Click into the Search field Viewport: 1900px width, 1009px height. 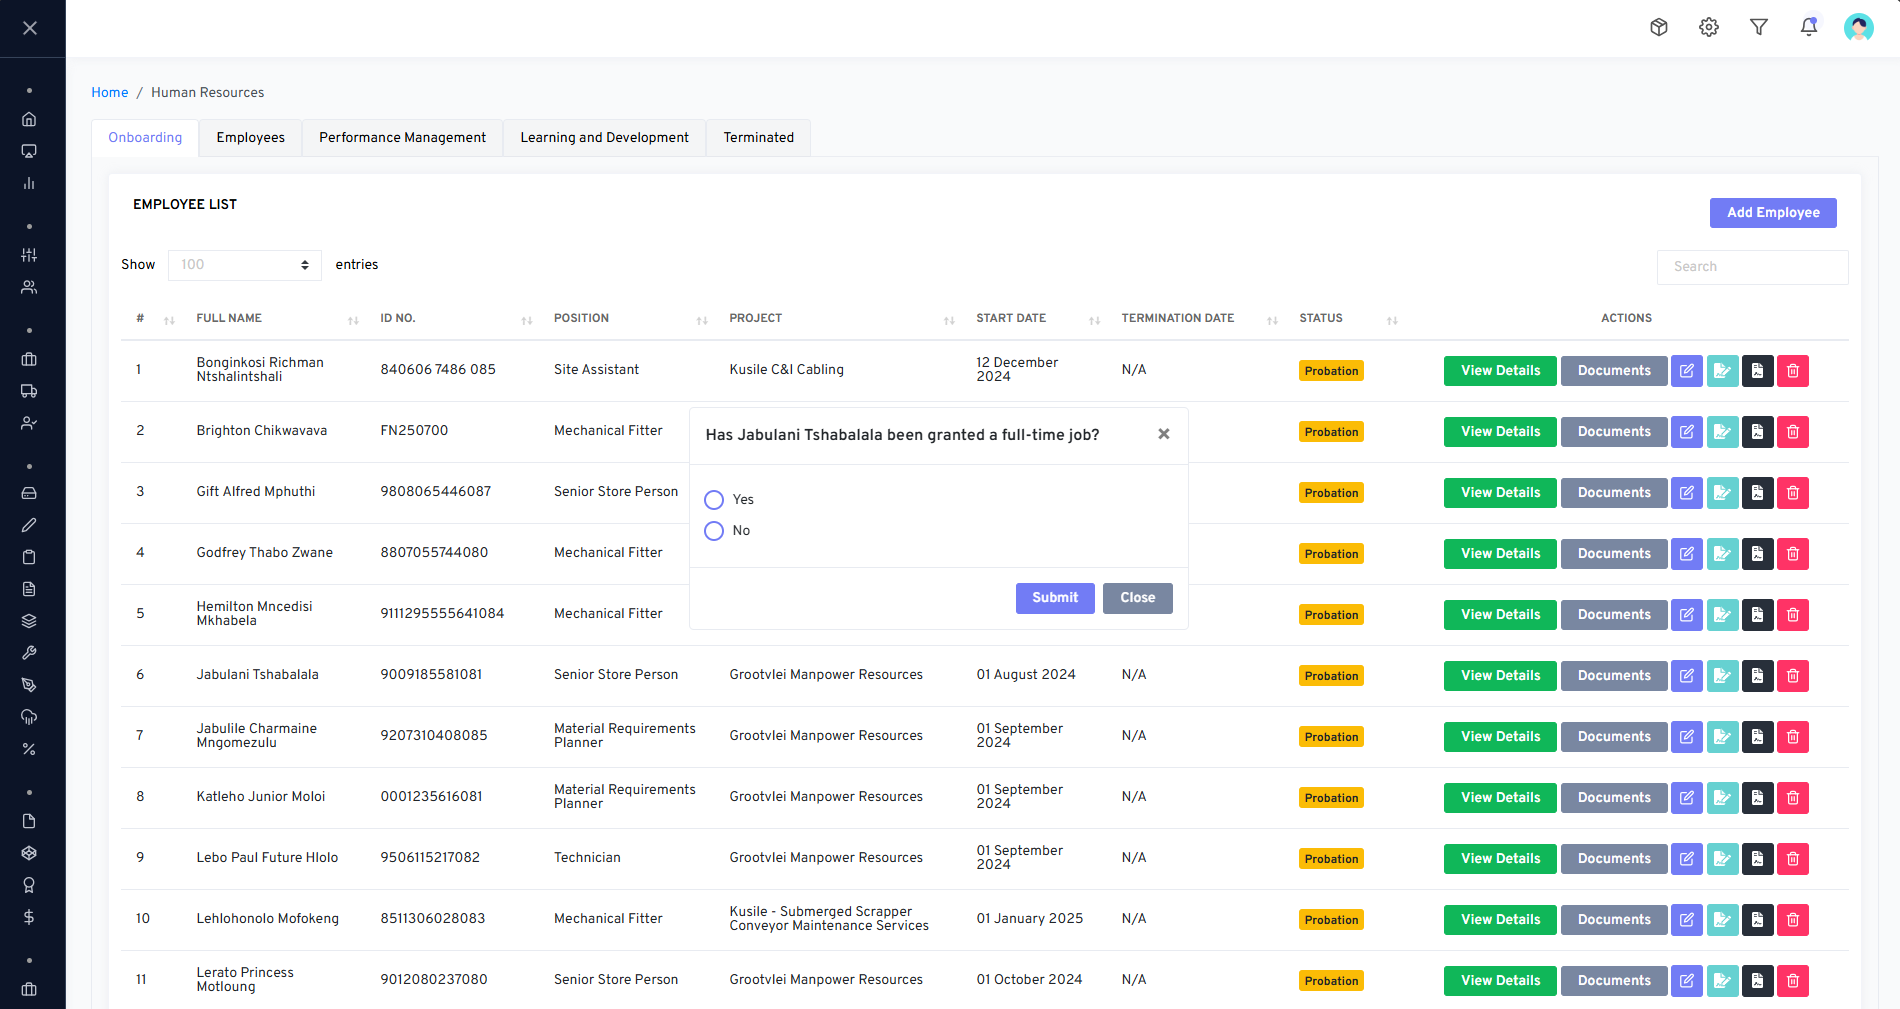tap(1752, 267)
